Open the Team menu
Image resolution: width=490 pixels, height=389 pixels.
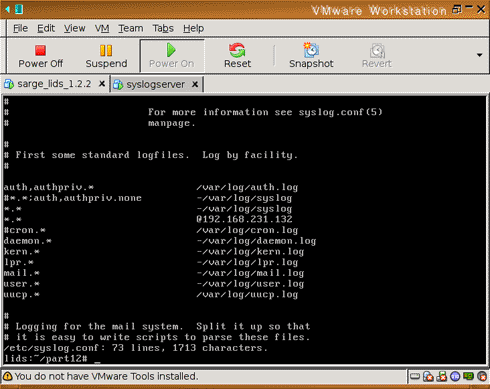[x=131, y=28]
